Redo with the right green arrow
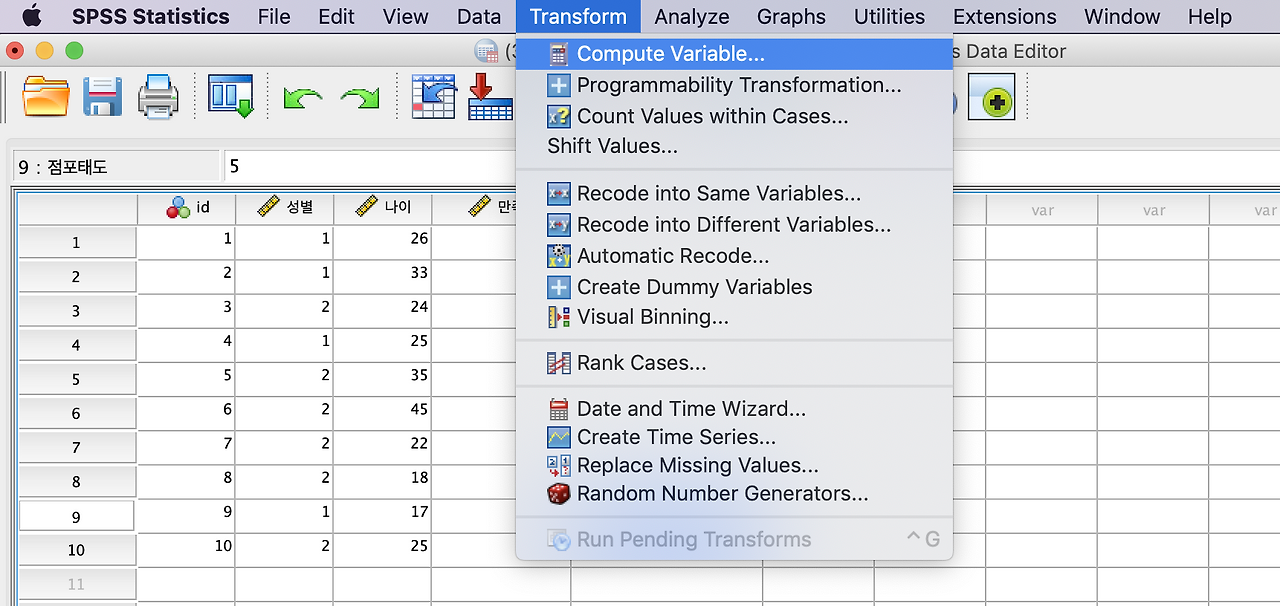The image size is (1280, 606). pos(360,98)
